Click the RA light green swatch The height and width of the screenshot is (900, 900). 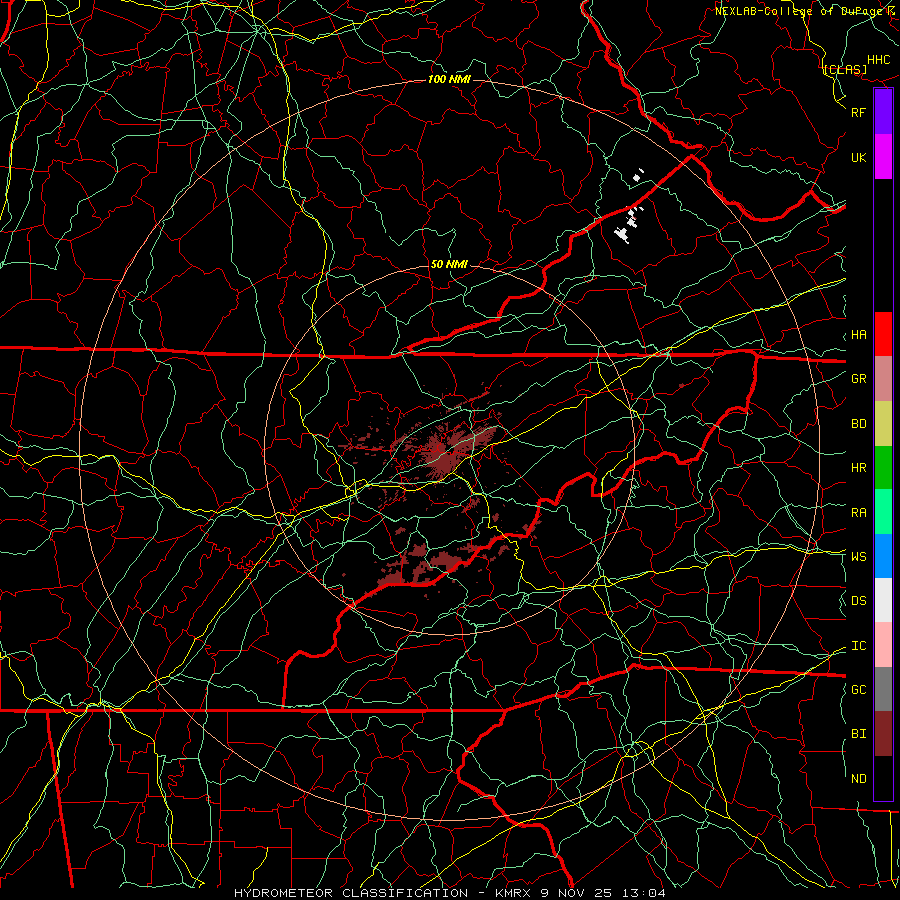[883, 512]
